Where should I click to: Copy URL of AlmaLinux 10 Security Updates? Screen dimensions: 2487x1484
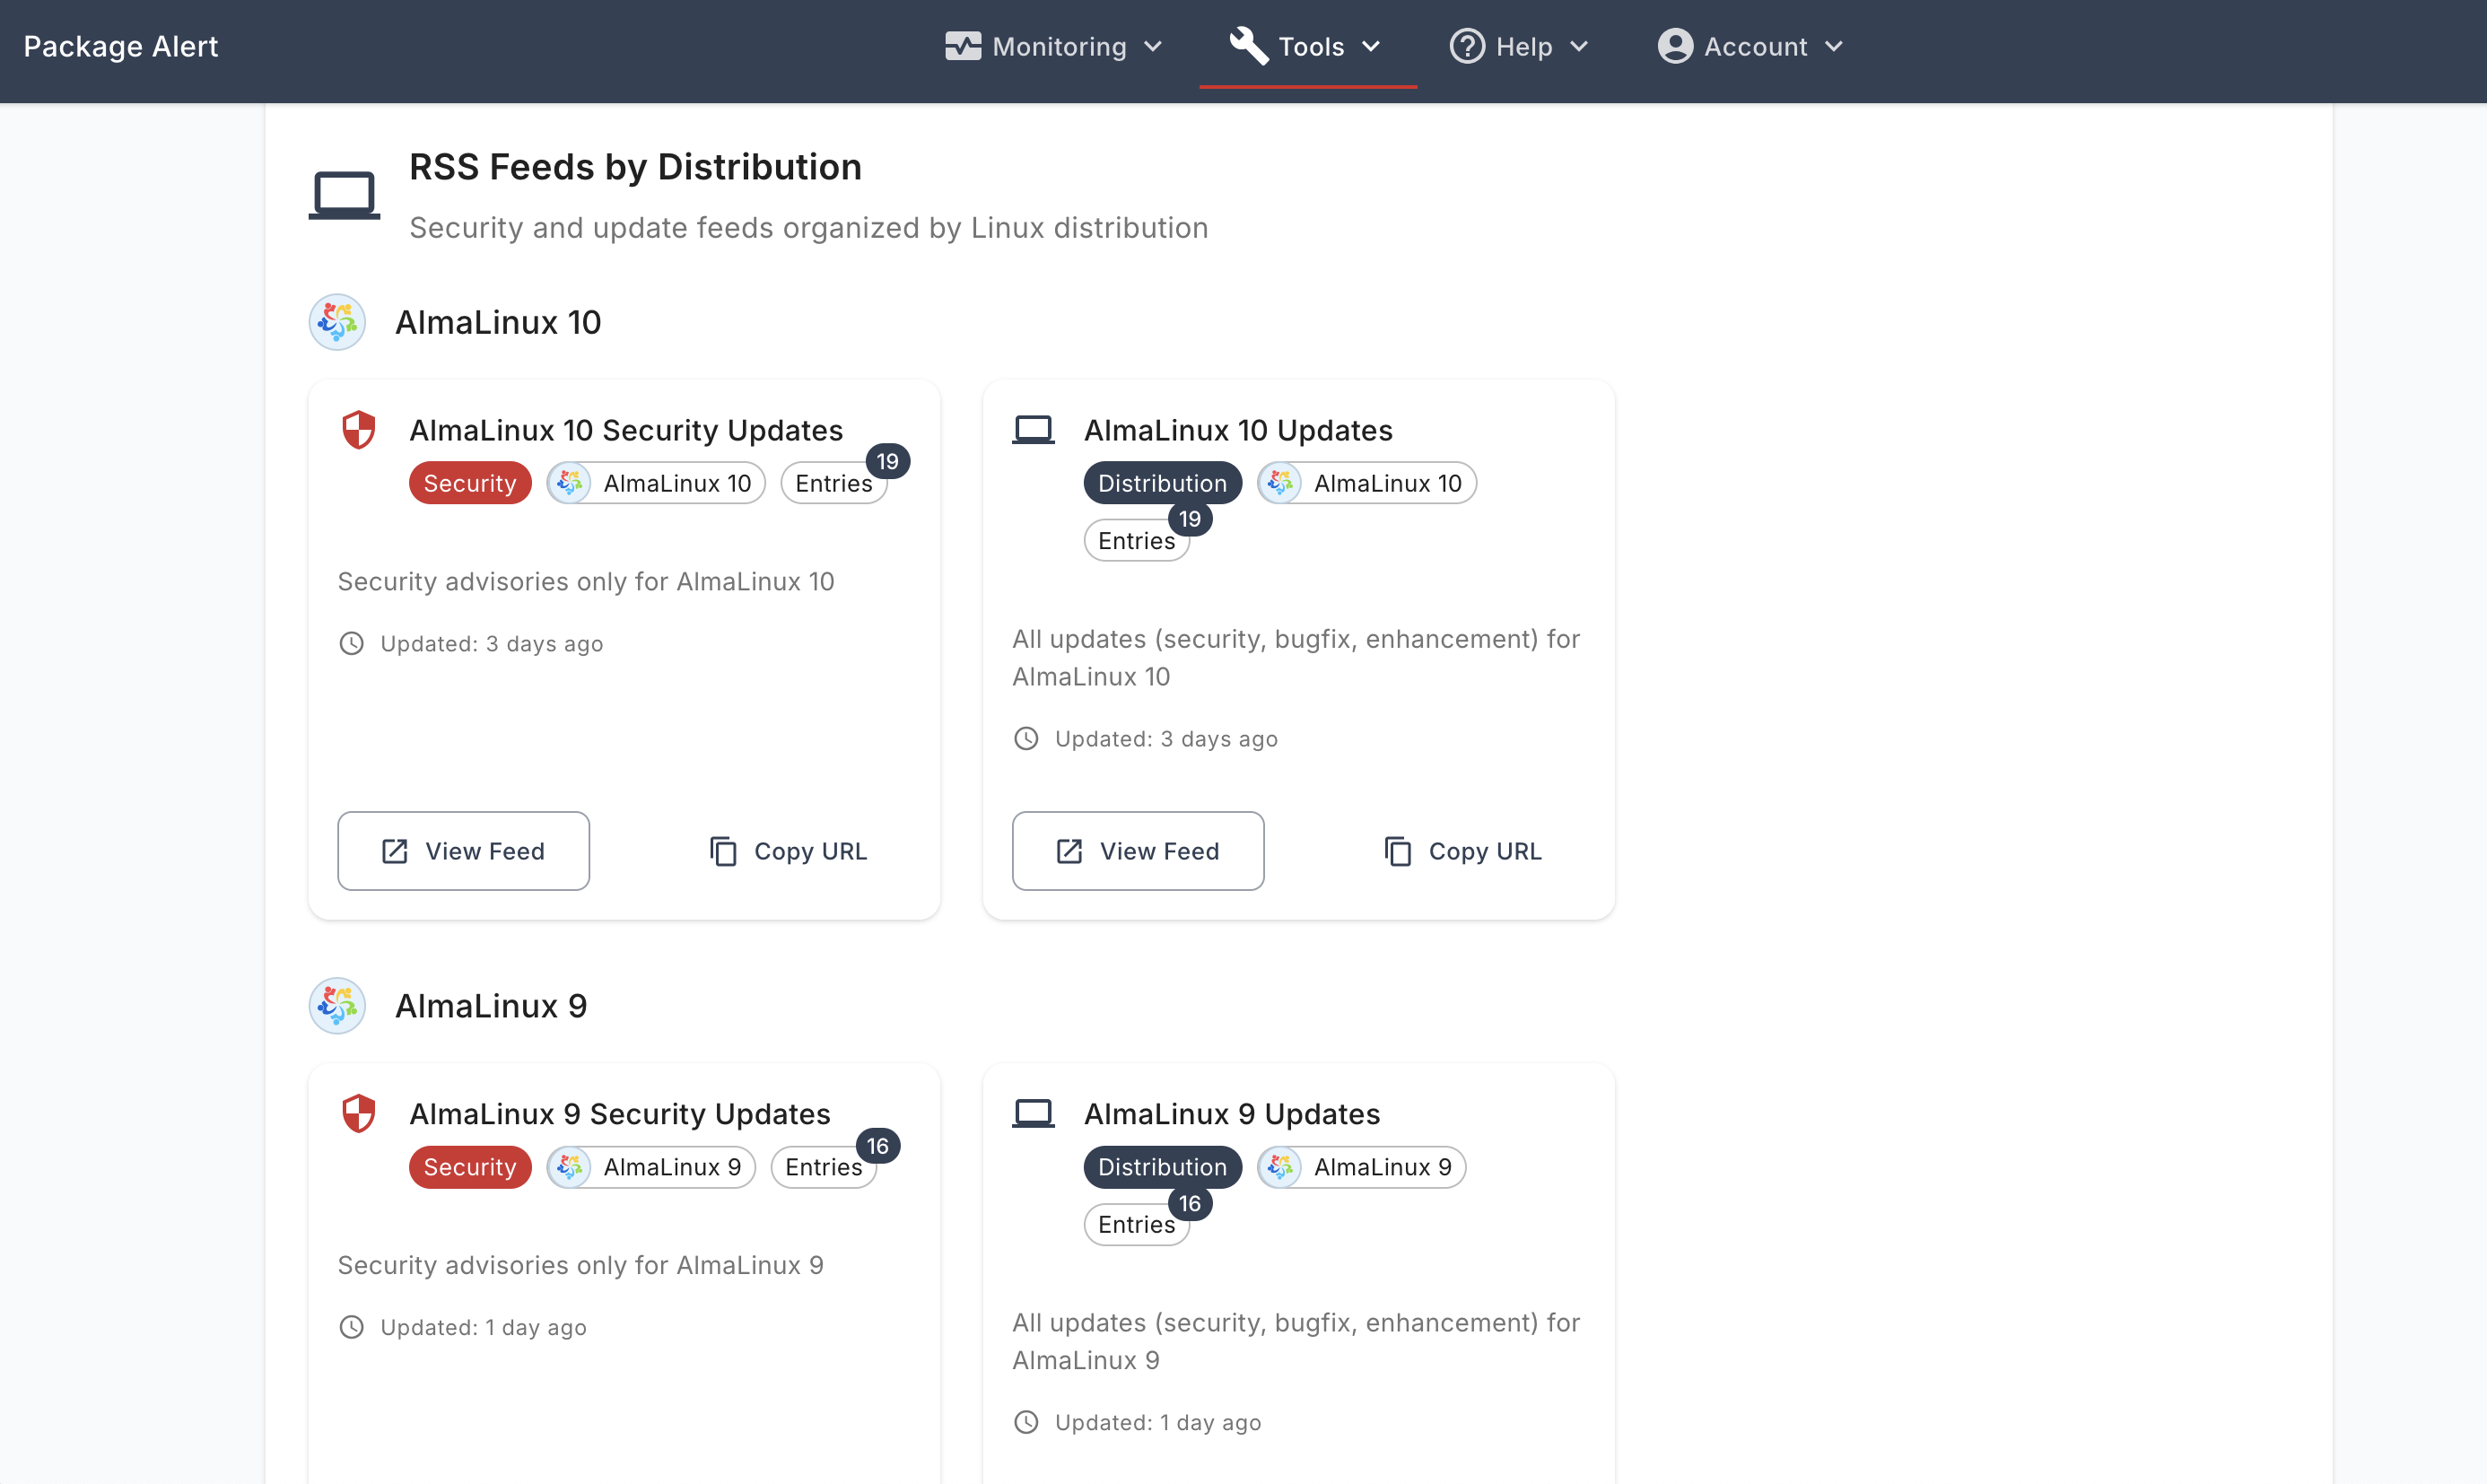788,851
